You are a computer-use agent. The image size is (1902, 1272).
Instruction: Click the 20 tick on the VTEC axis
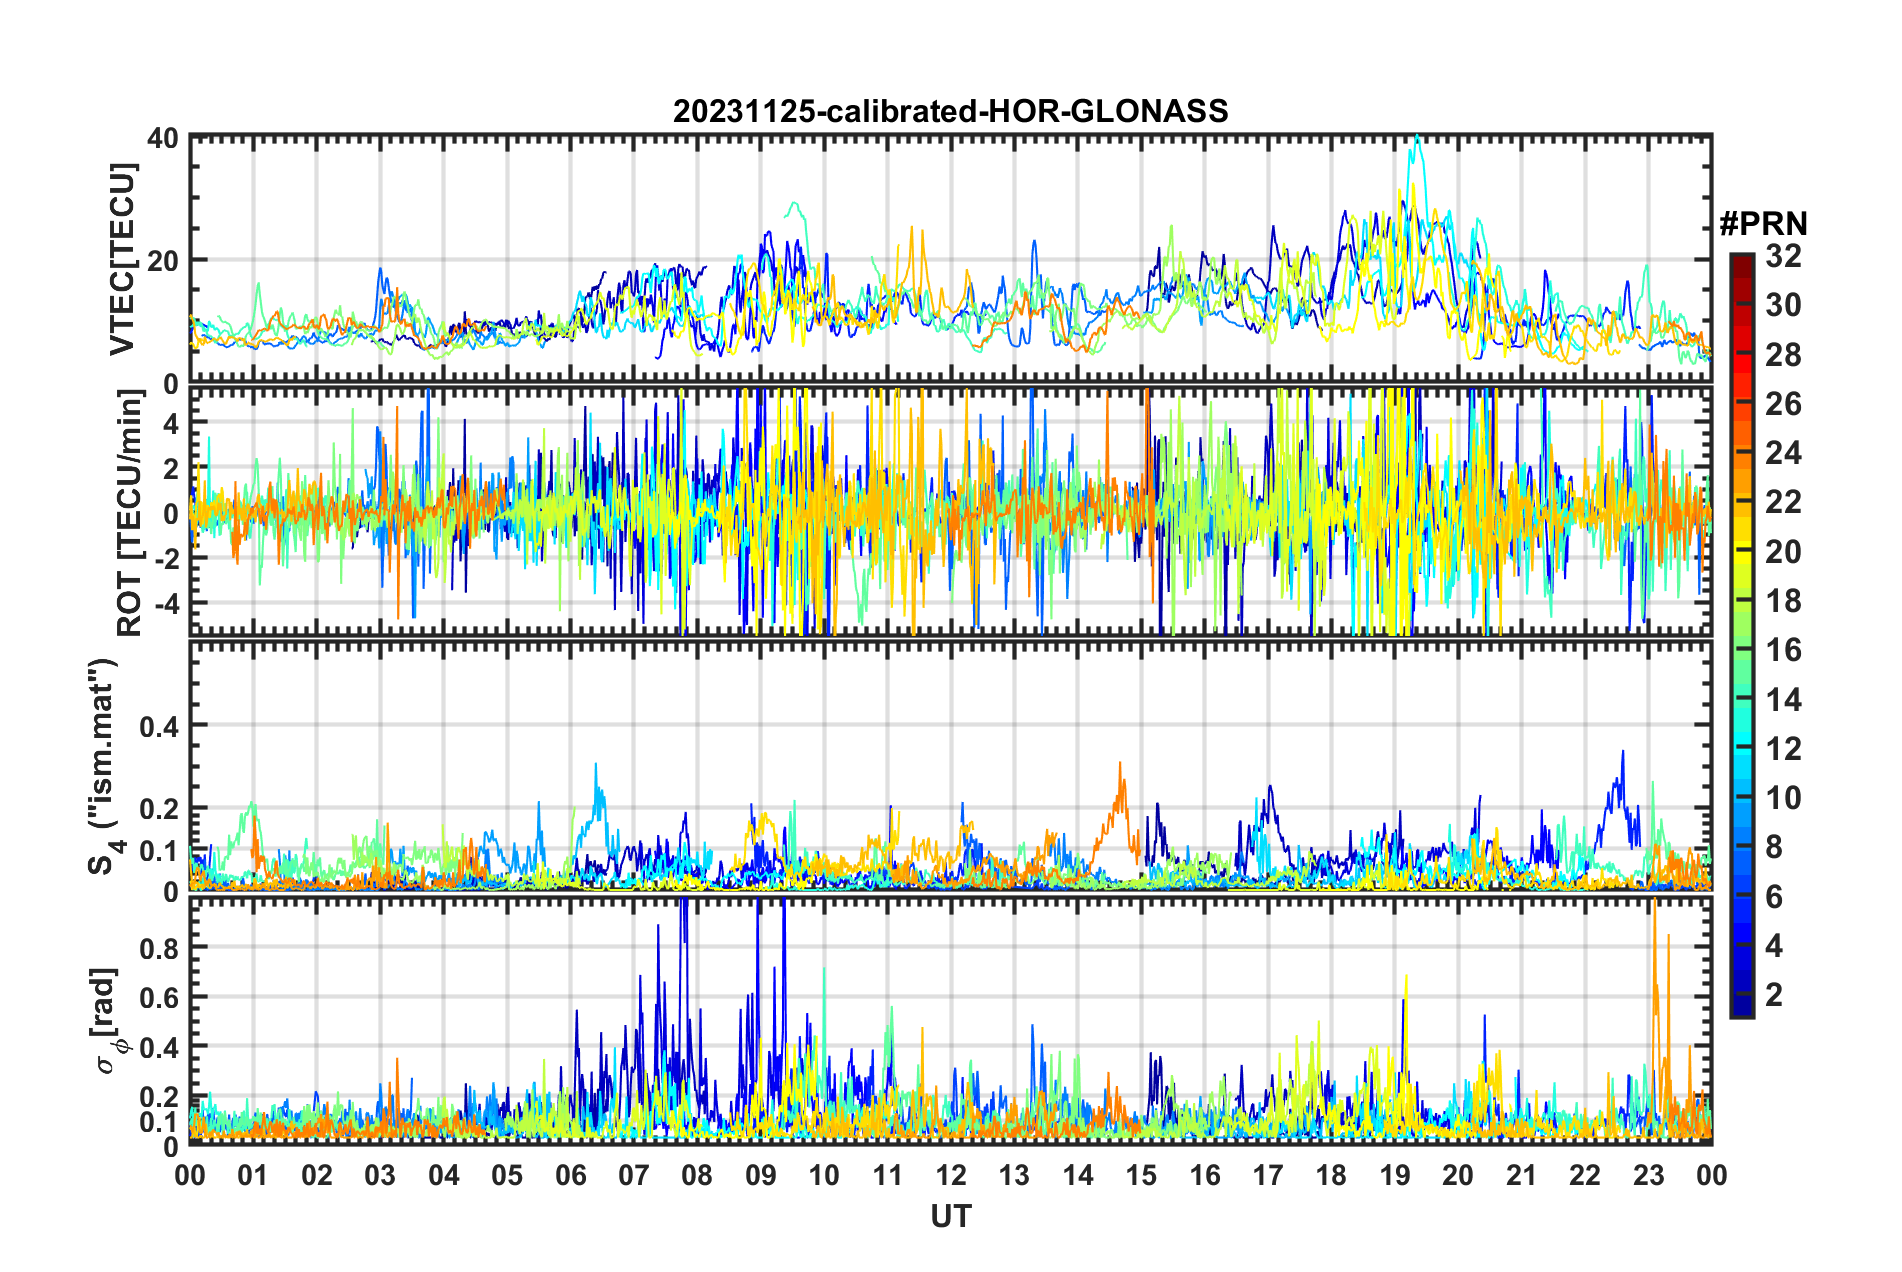163,260
